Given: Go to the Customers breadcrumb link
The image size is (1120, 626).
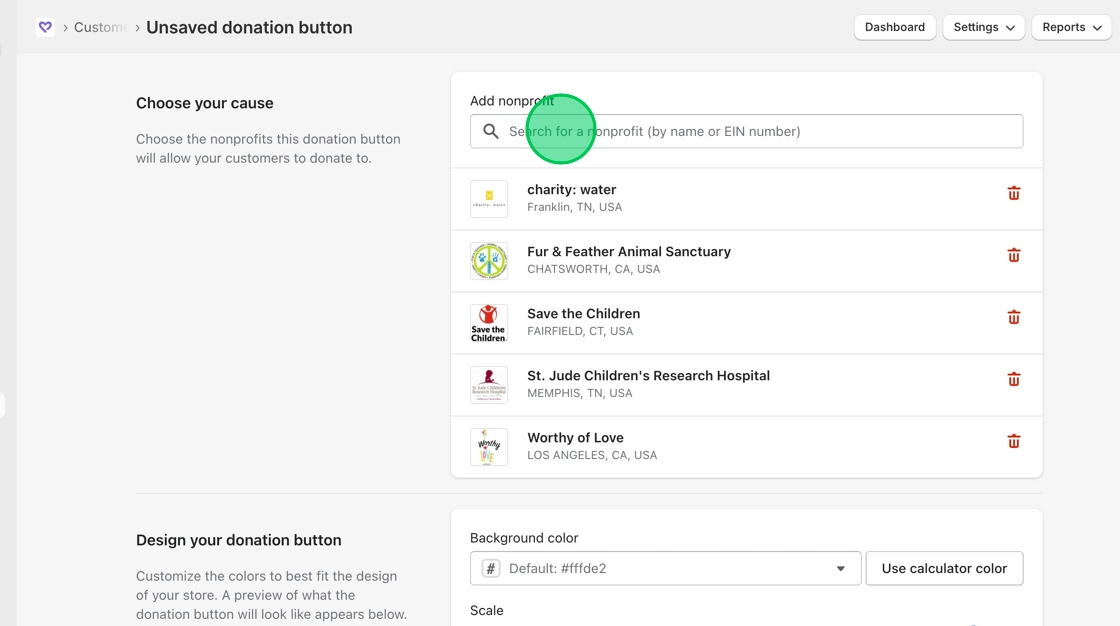Looking at the screenshot, I should pyautogui.click(x=101, y=27).
